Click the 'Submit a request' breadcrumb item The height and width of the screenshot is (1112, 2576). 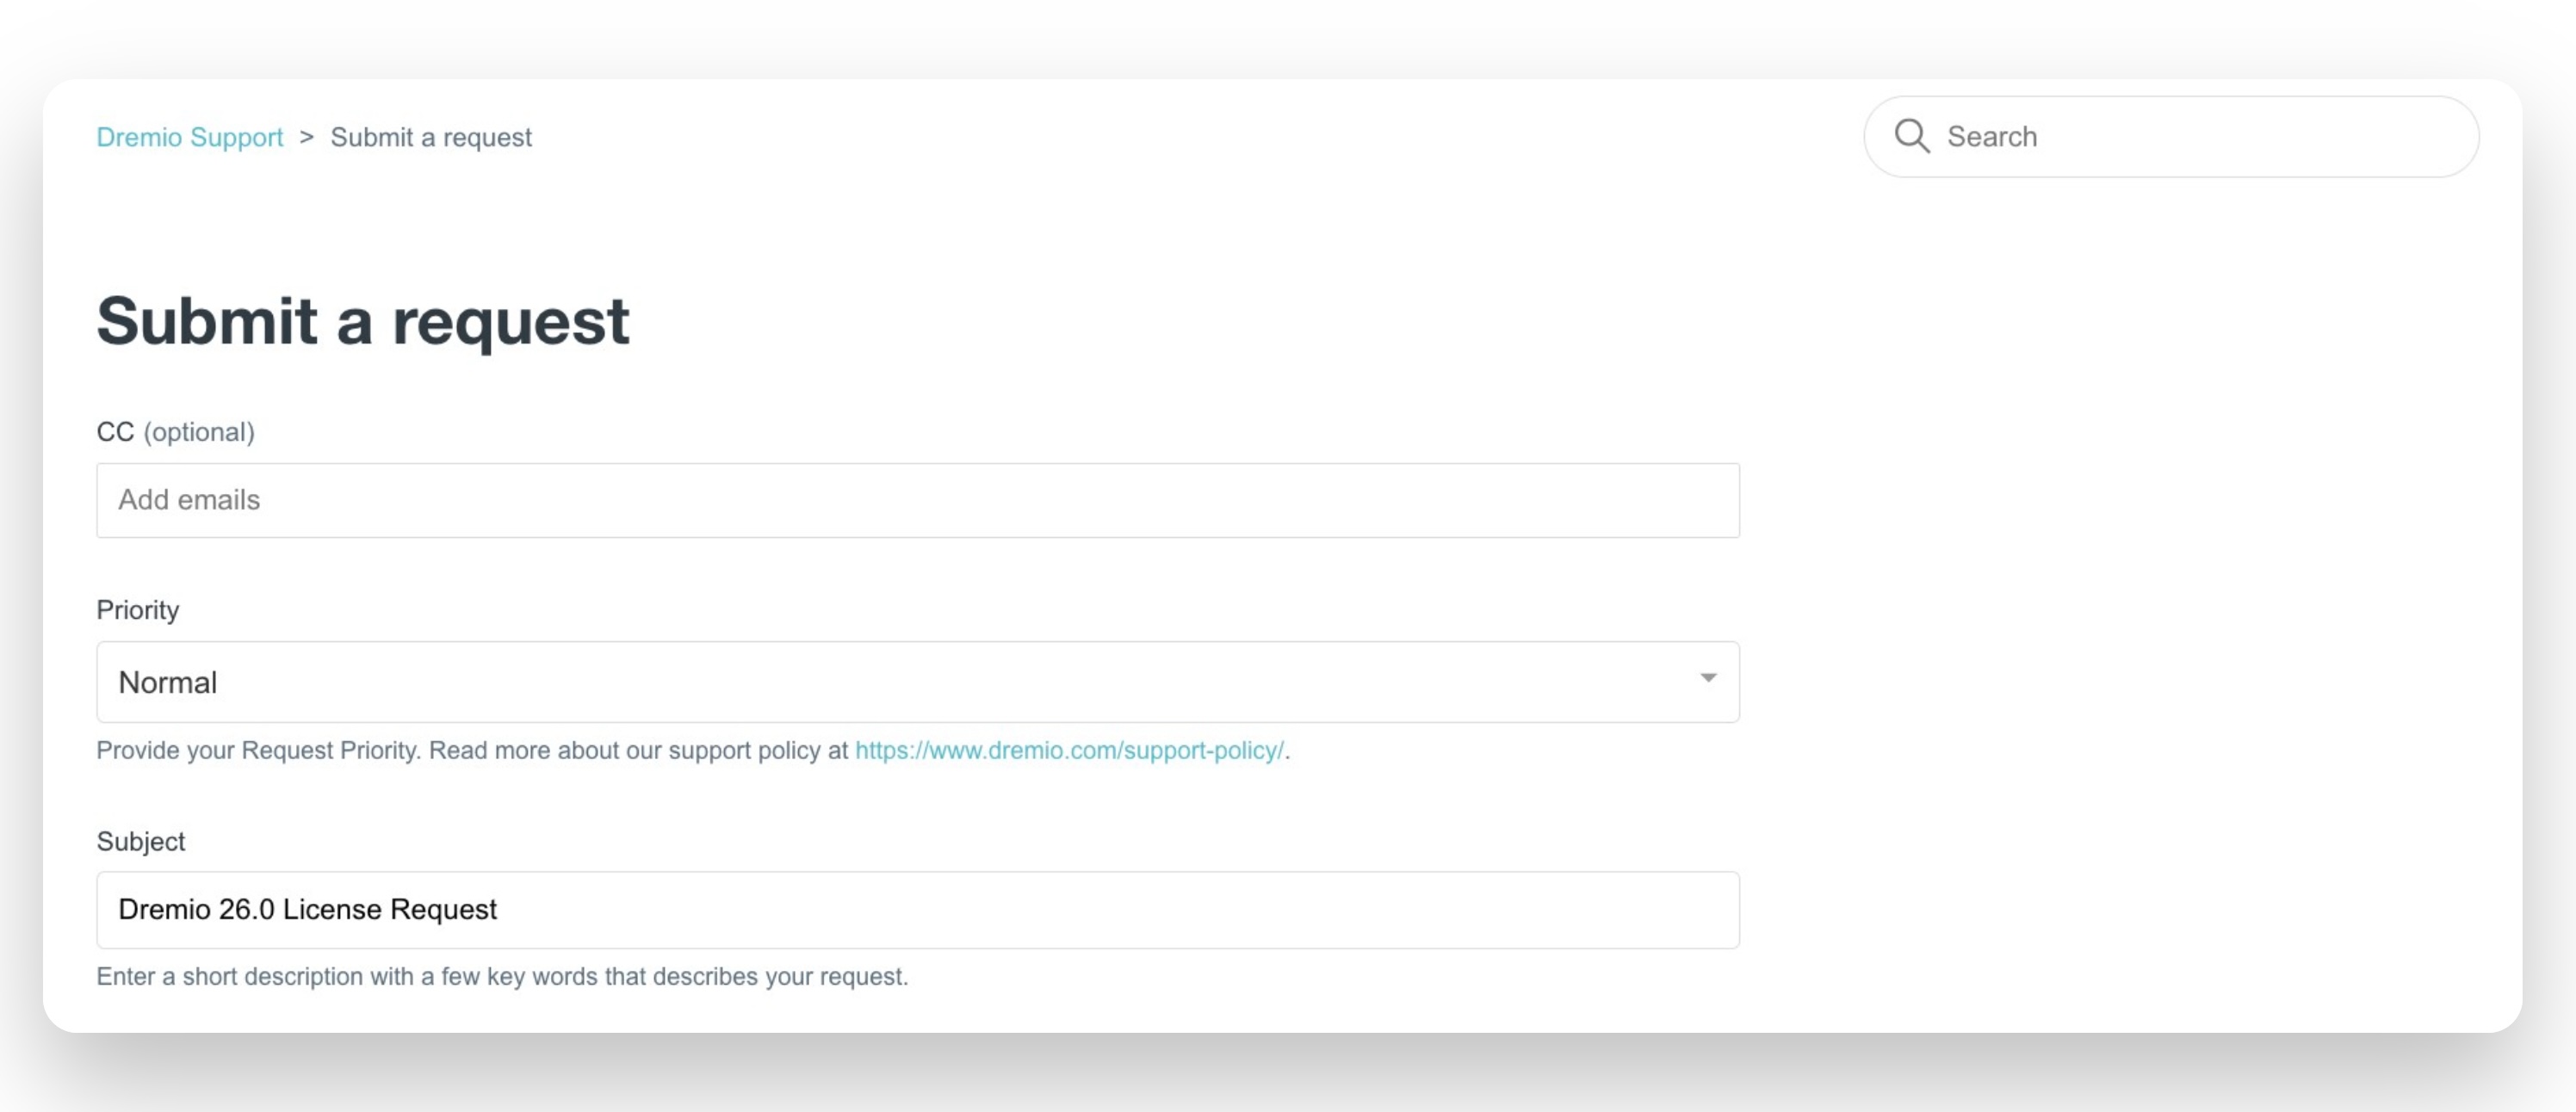[x=431, y=137]
